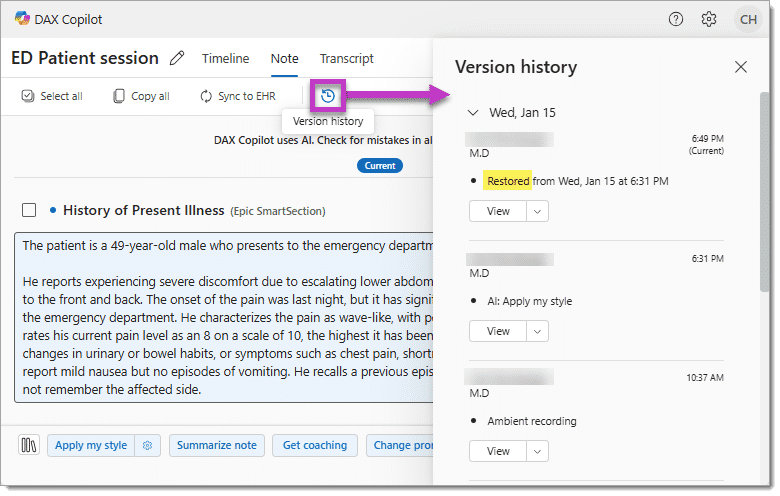Edit session name with pencil icon
Screen dimensions: 780x496
coord(177,58)
